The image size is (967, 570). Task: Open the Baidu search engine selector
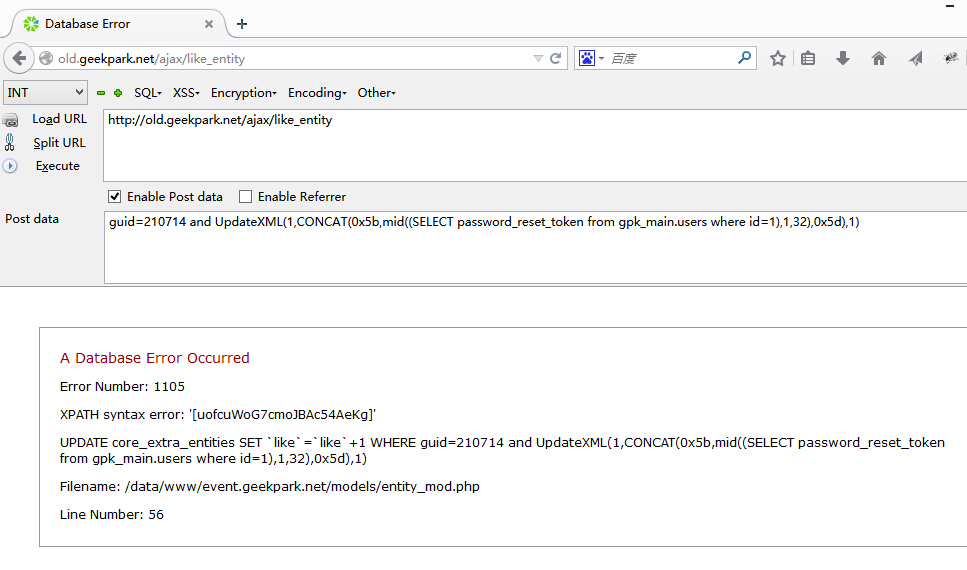(x=591, y=59)
